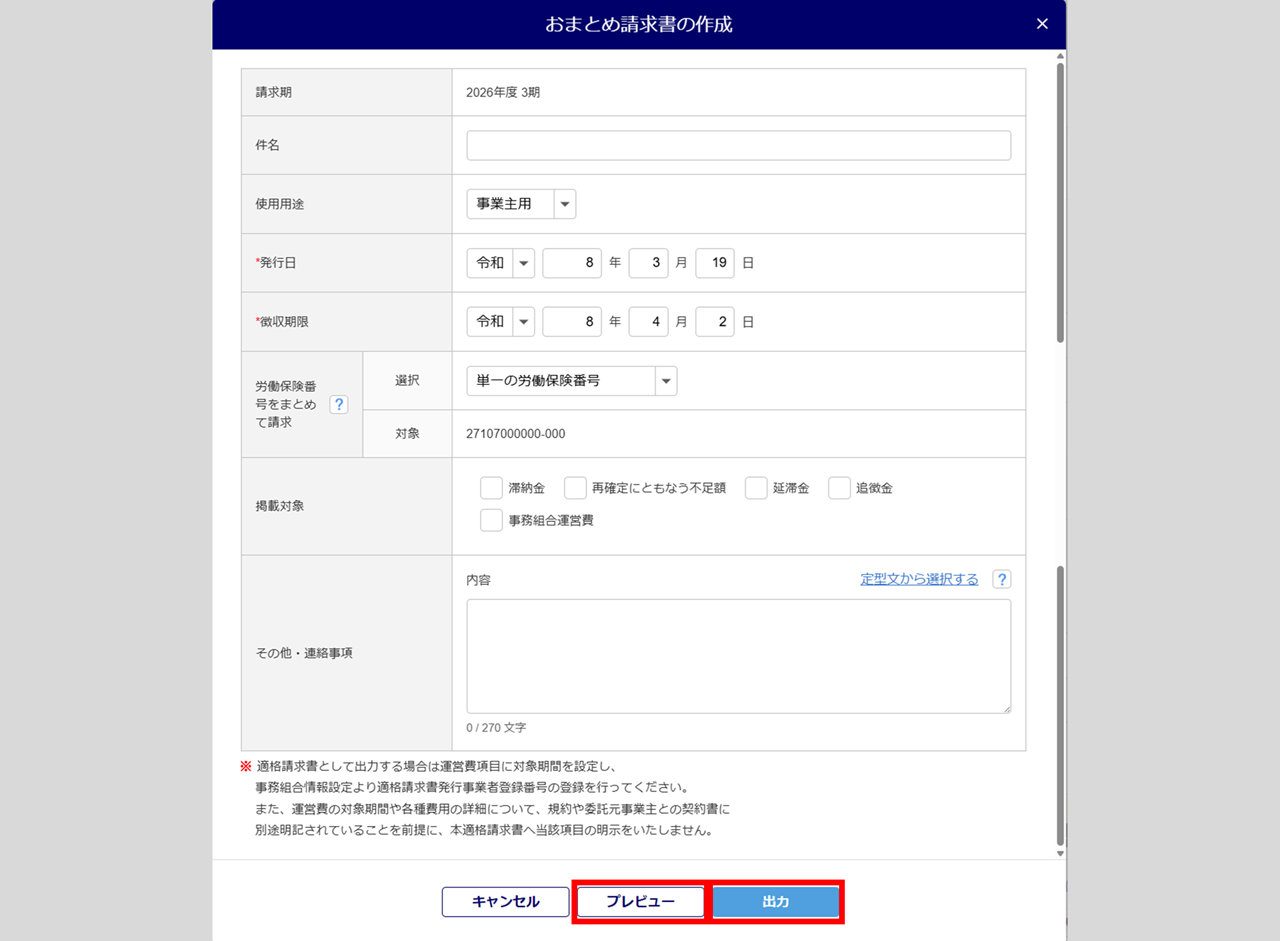
Task: Select the 事務組合運営費 checkbox
Action: click(x=491, y=520)
